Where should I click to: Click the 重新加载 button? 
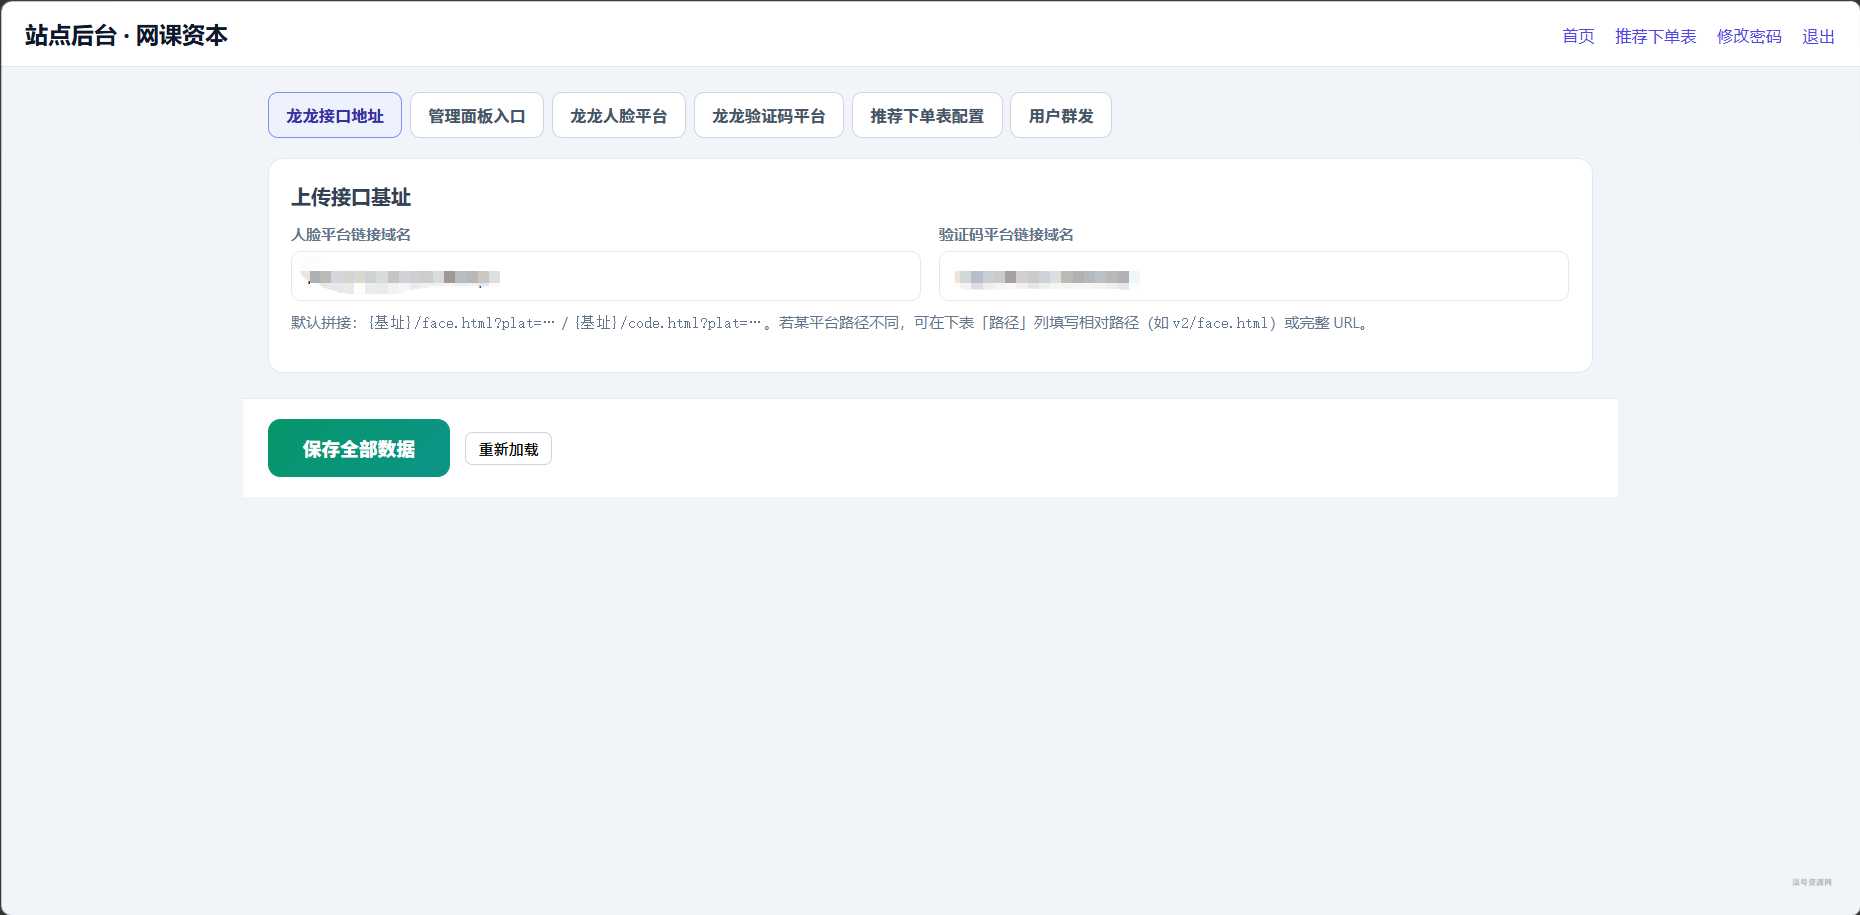(x=508, y=449)
